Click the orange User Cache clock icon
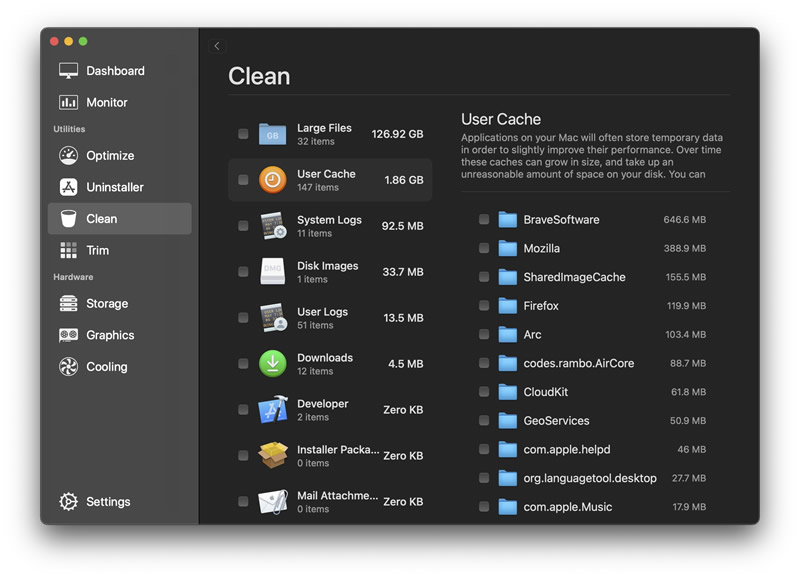This screenshot has height=578, width=800. point(272,180)
